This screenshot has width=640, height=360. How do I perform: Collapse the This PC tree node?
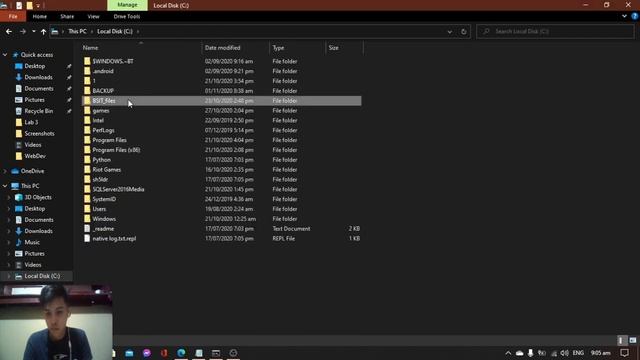click(x=5, y=186)
